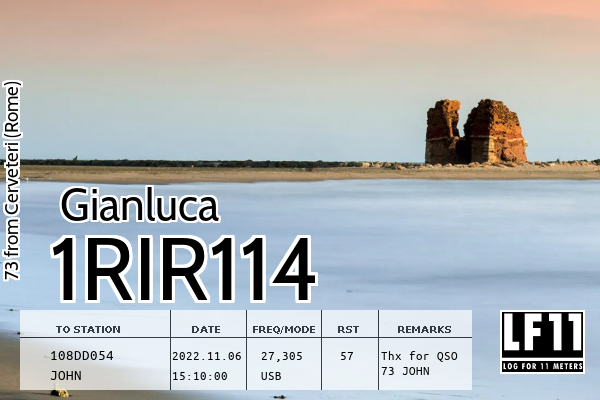This screenshot has height=400, width=600.
Task: Select the date 2022.11.06
Action: (x=207, y=355)
